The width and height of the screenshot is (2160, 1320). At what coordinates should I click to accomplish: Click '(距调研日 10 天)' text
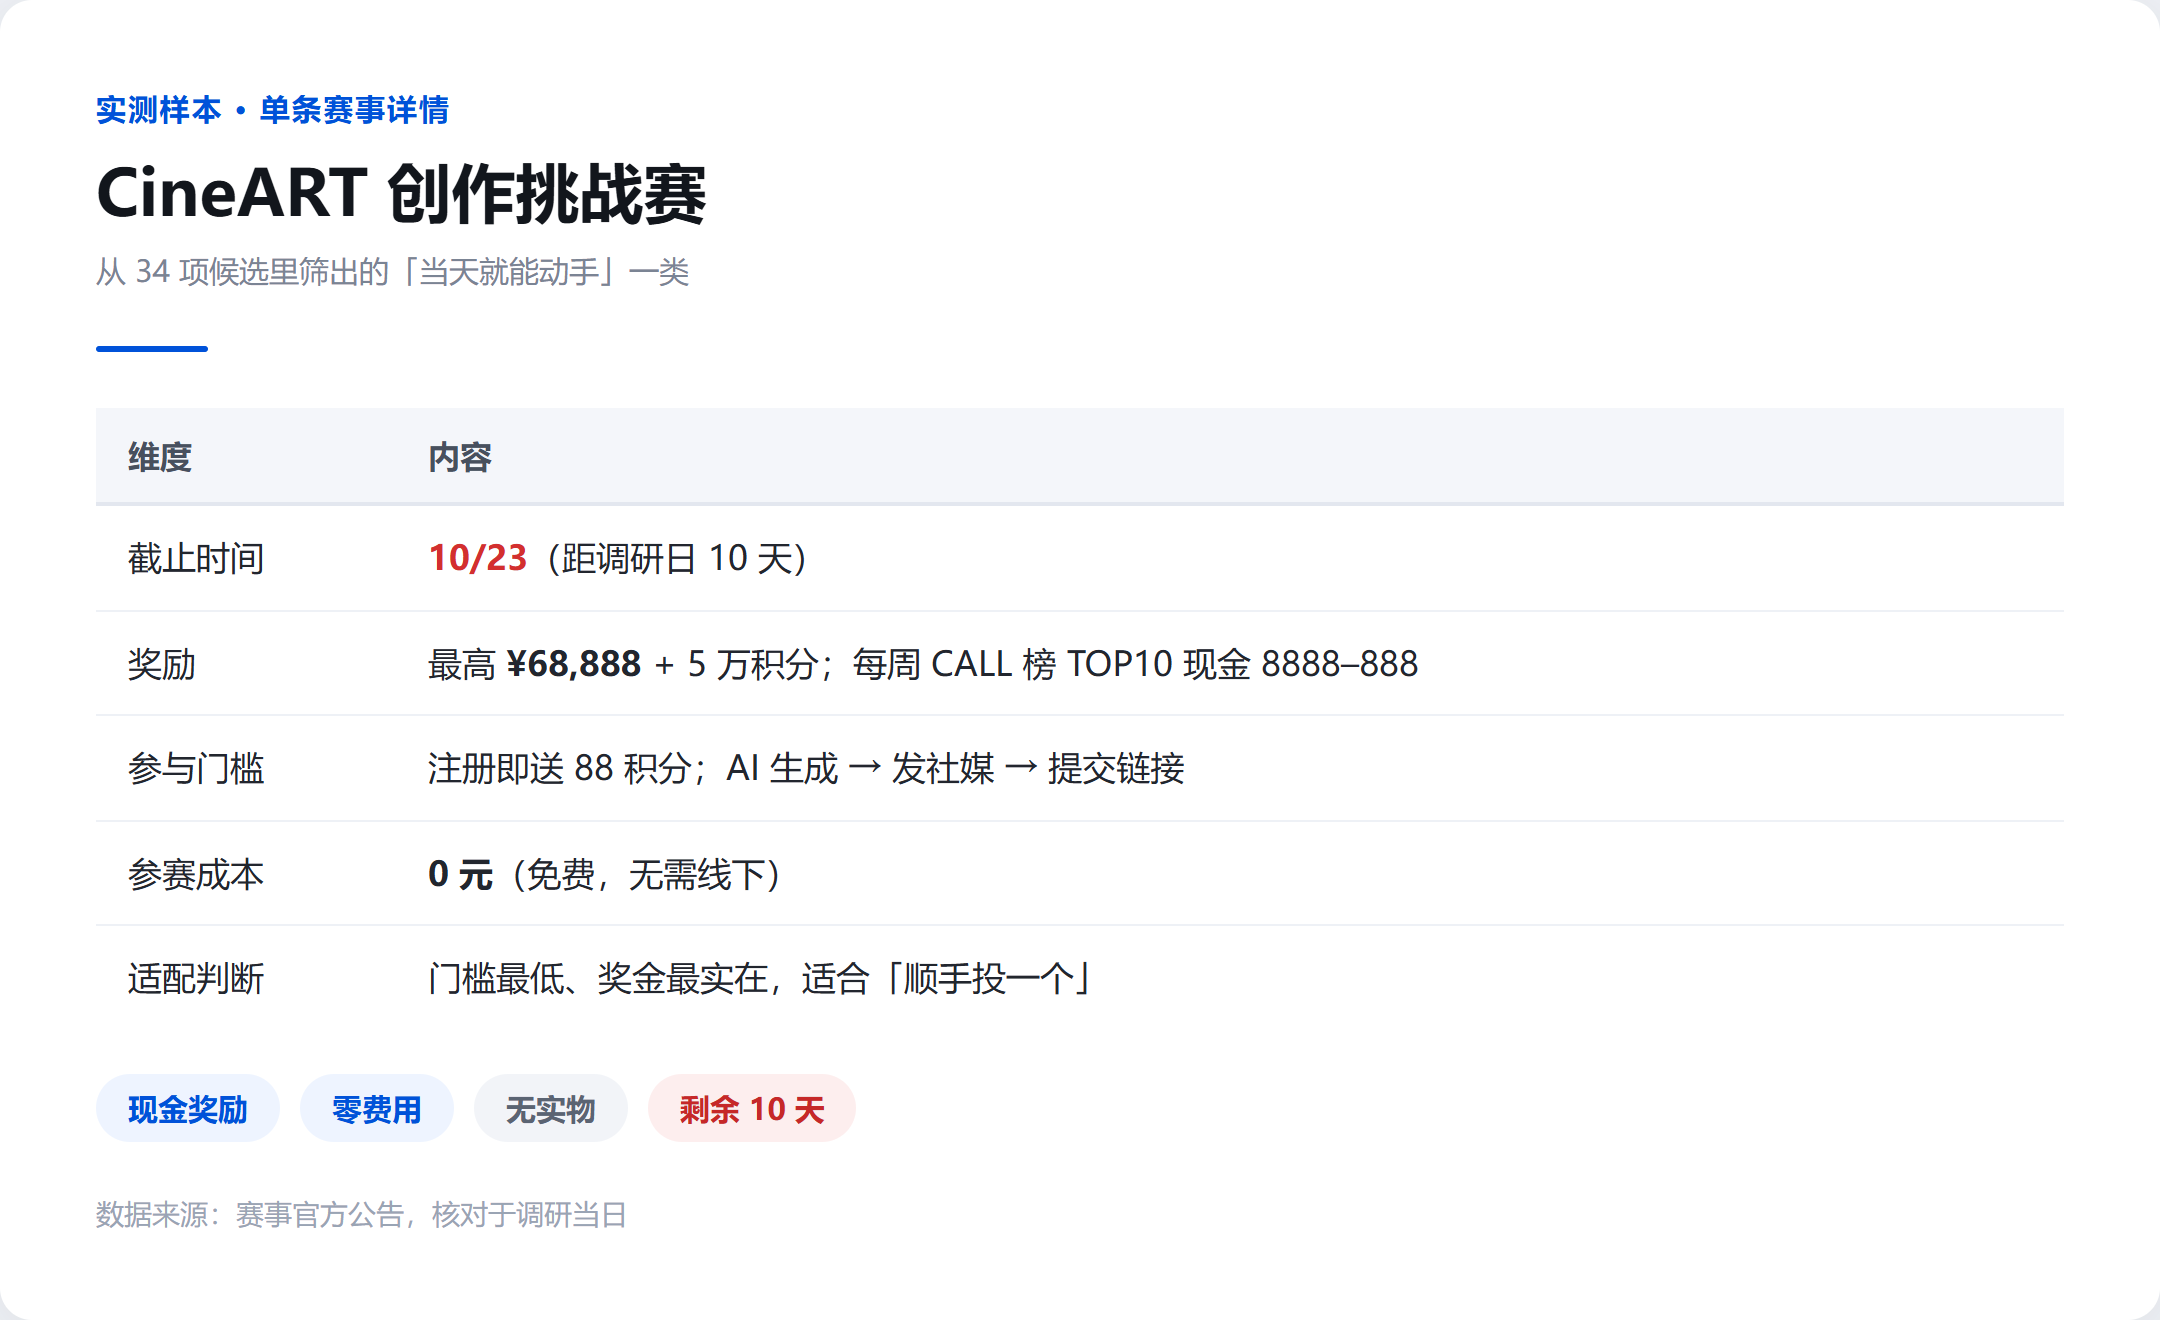(x=677, y=559)
